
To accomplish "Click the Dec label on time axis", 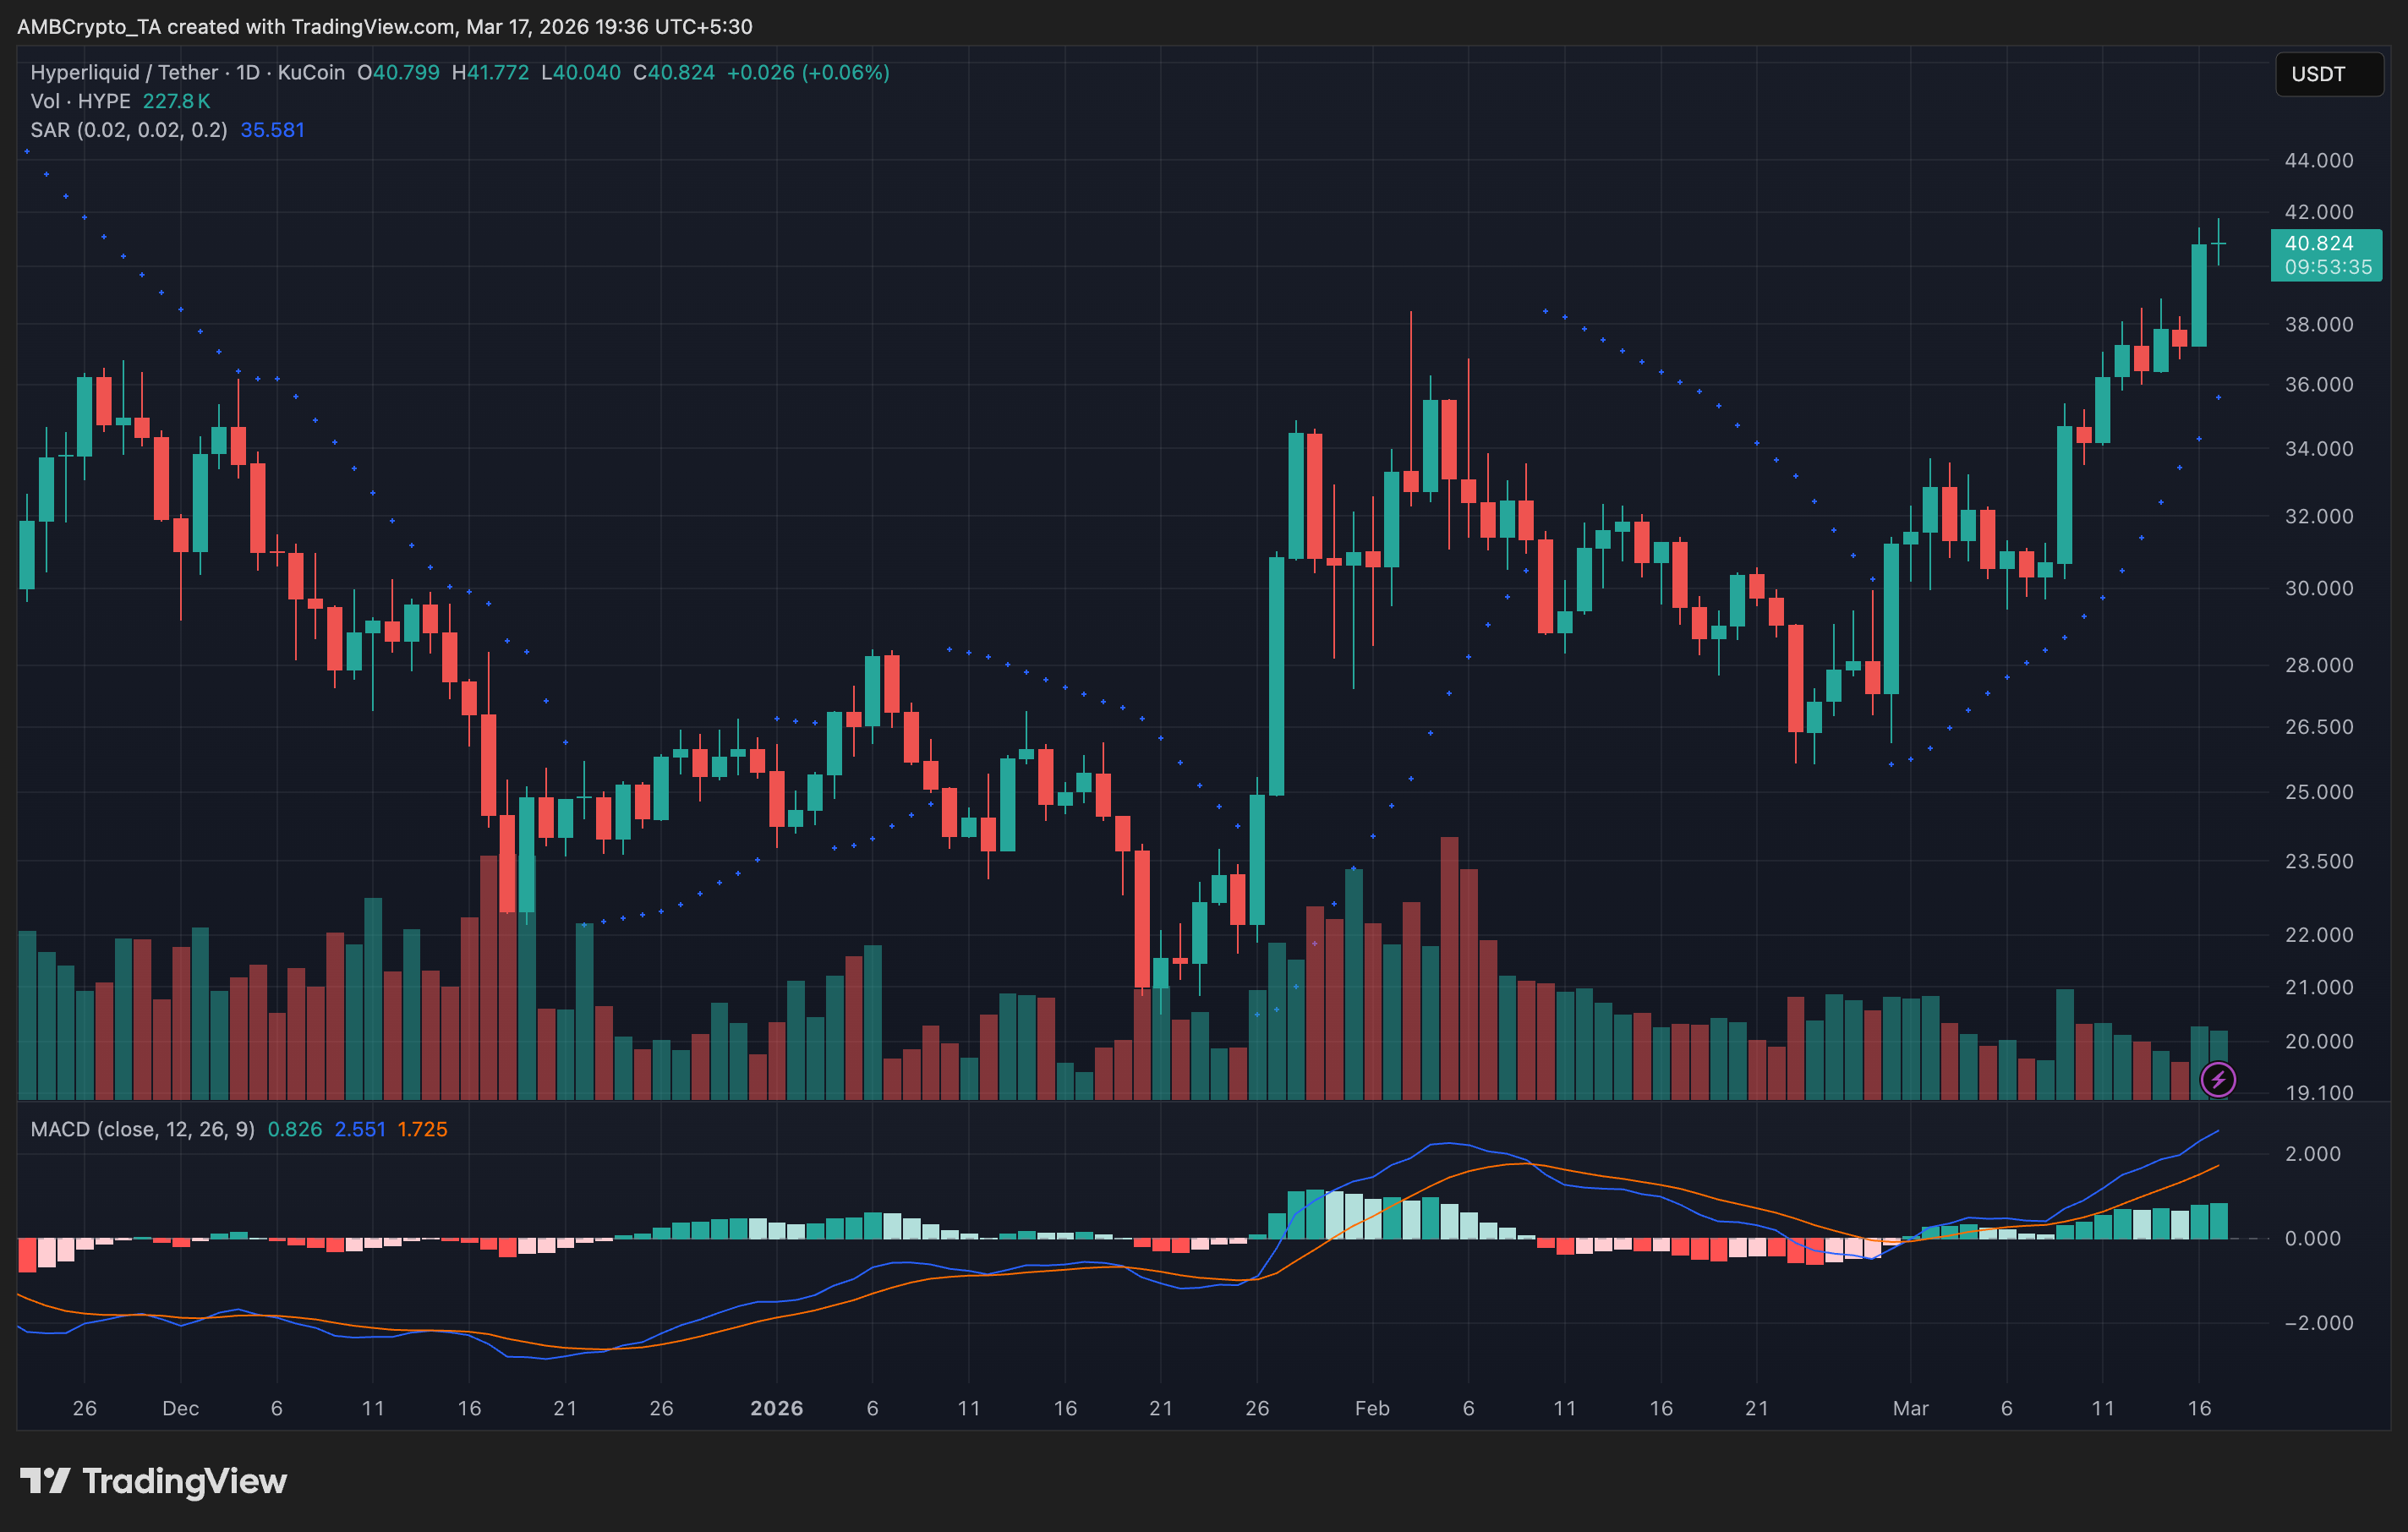I will 180,1408.
